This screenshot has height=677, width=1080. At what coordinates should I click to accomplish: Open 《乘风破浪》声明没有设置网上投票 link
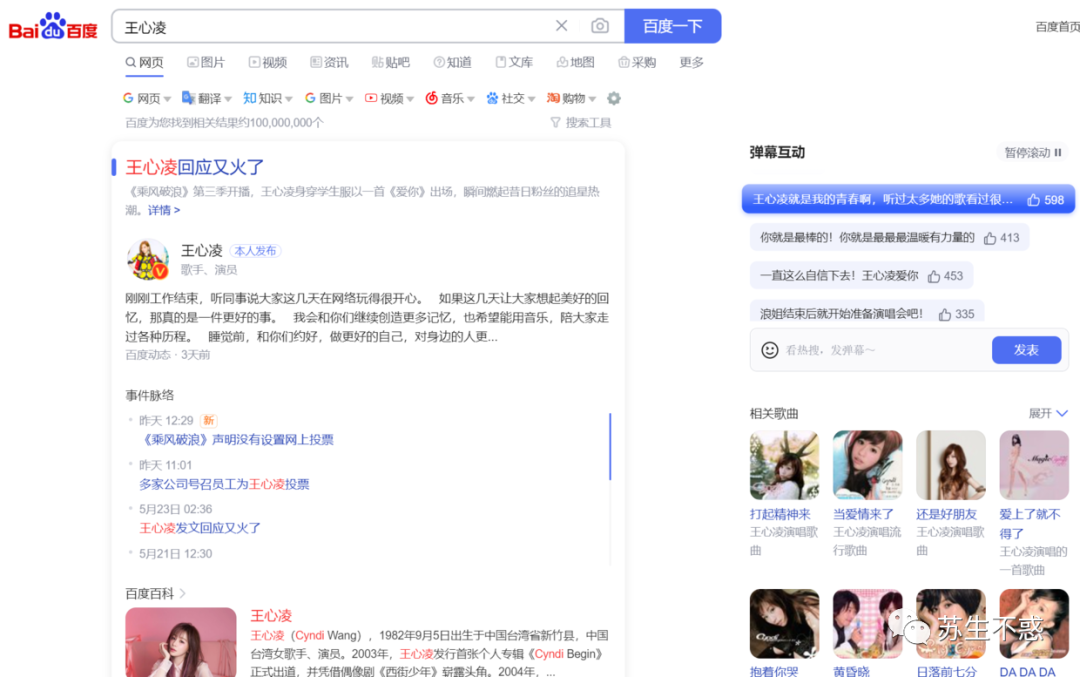point(236,439)
